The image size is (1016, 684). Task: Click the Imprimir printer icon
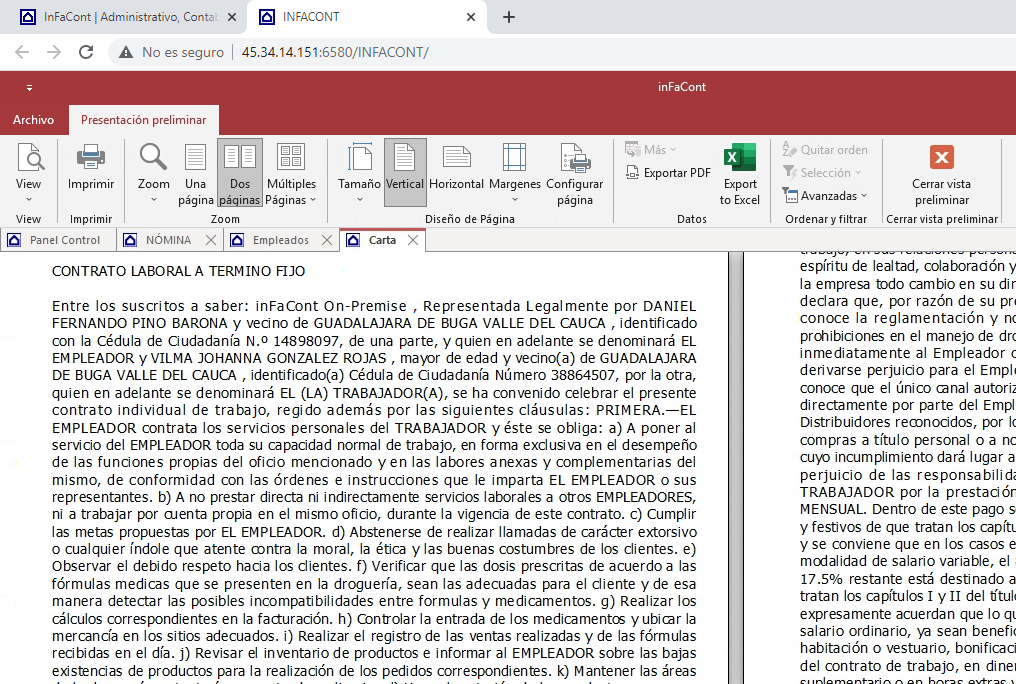91,157
